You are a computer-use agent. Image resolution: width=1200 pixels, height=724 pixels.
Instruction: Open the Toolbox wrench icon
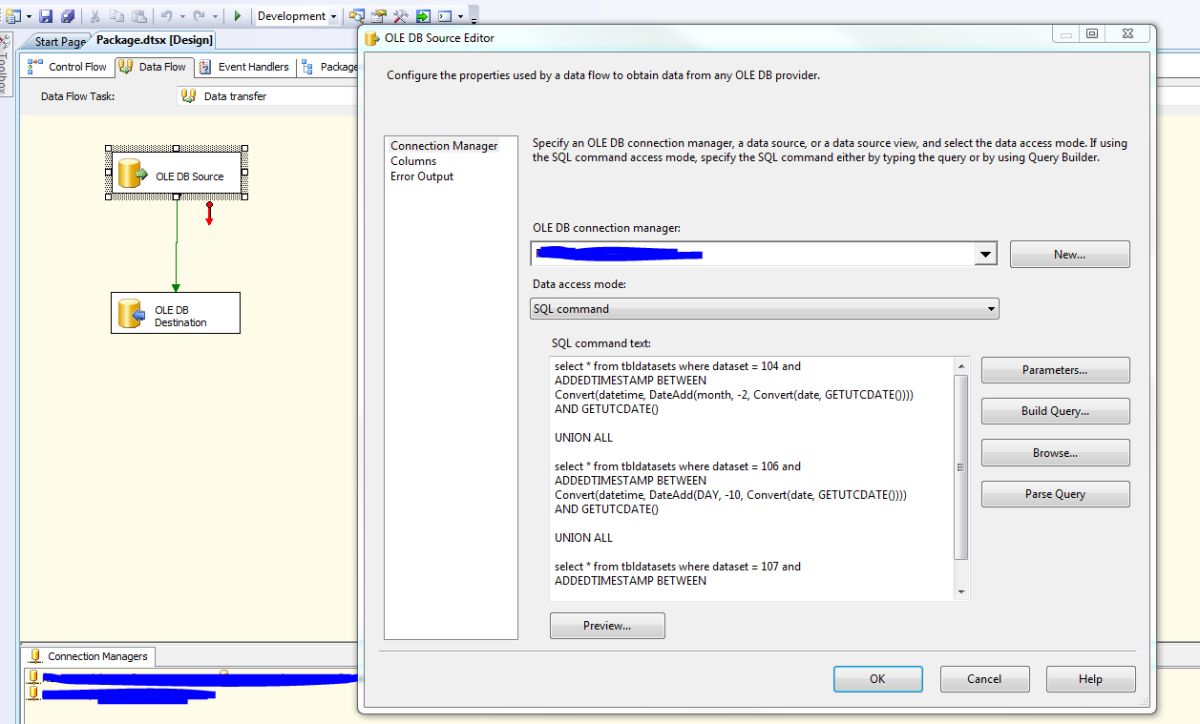(401, 16)
